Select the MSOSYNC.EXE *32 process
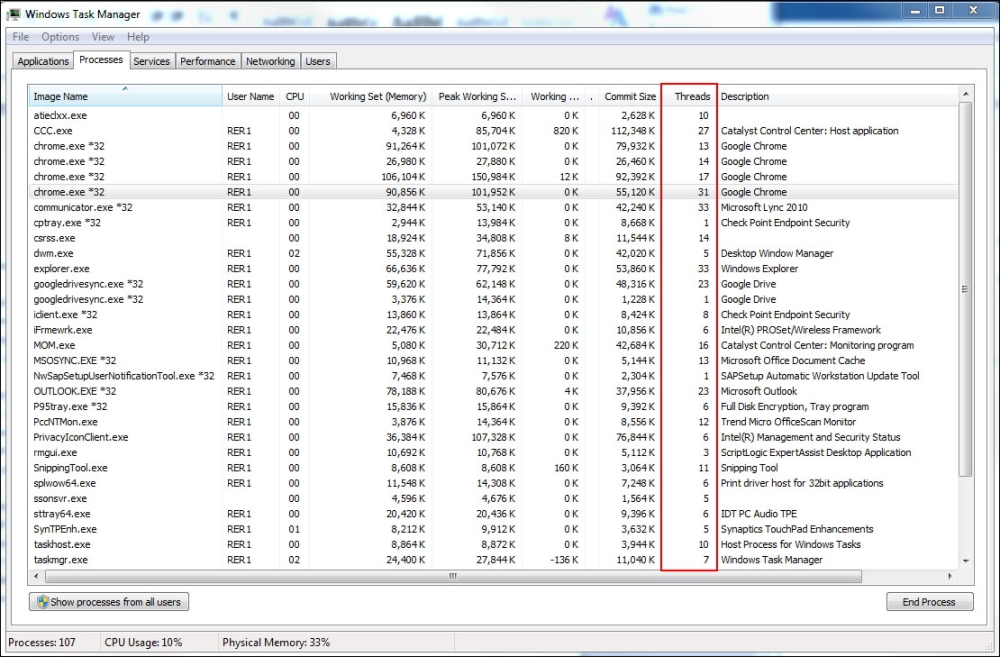The height and width of the screenshot is (657, 1000). pos(494,360)
